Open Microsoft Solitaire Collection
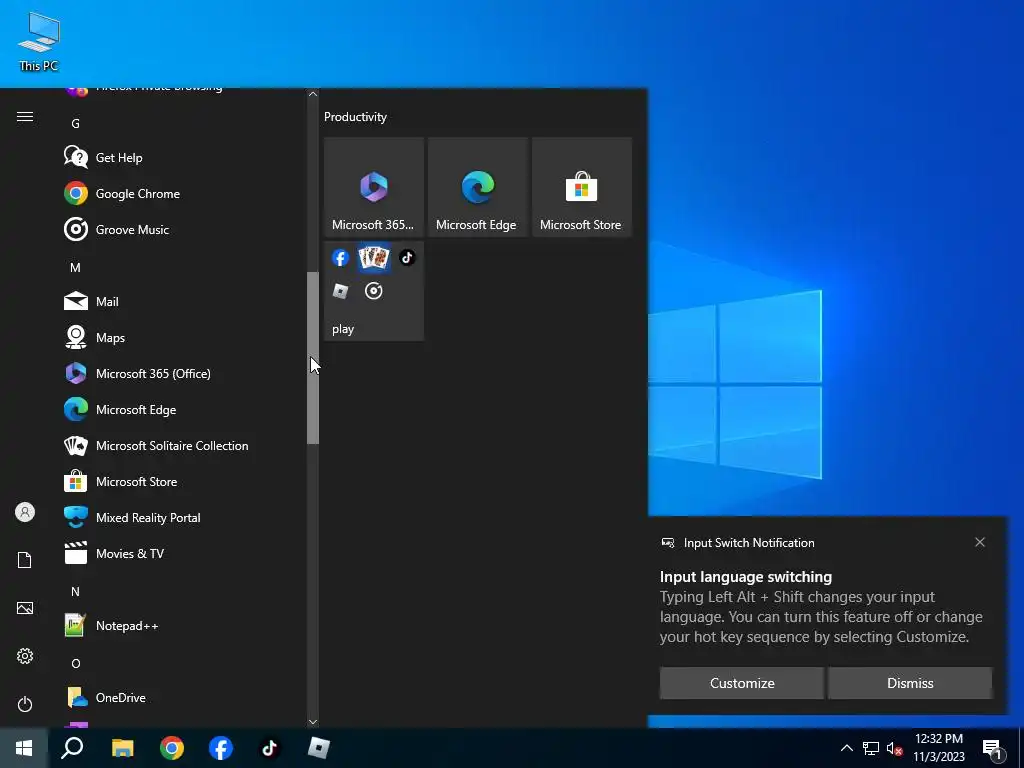Viewport: 1024px width, 768px height. tap(183, 445)
